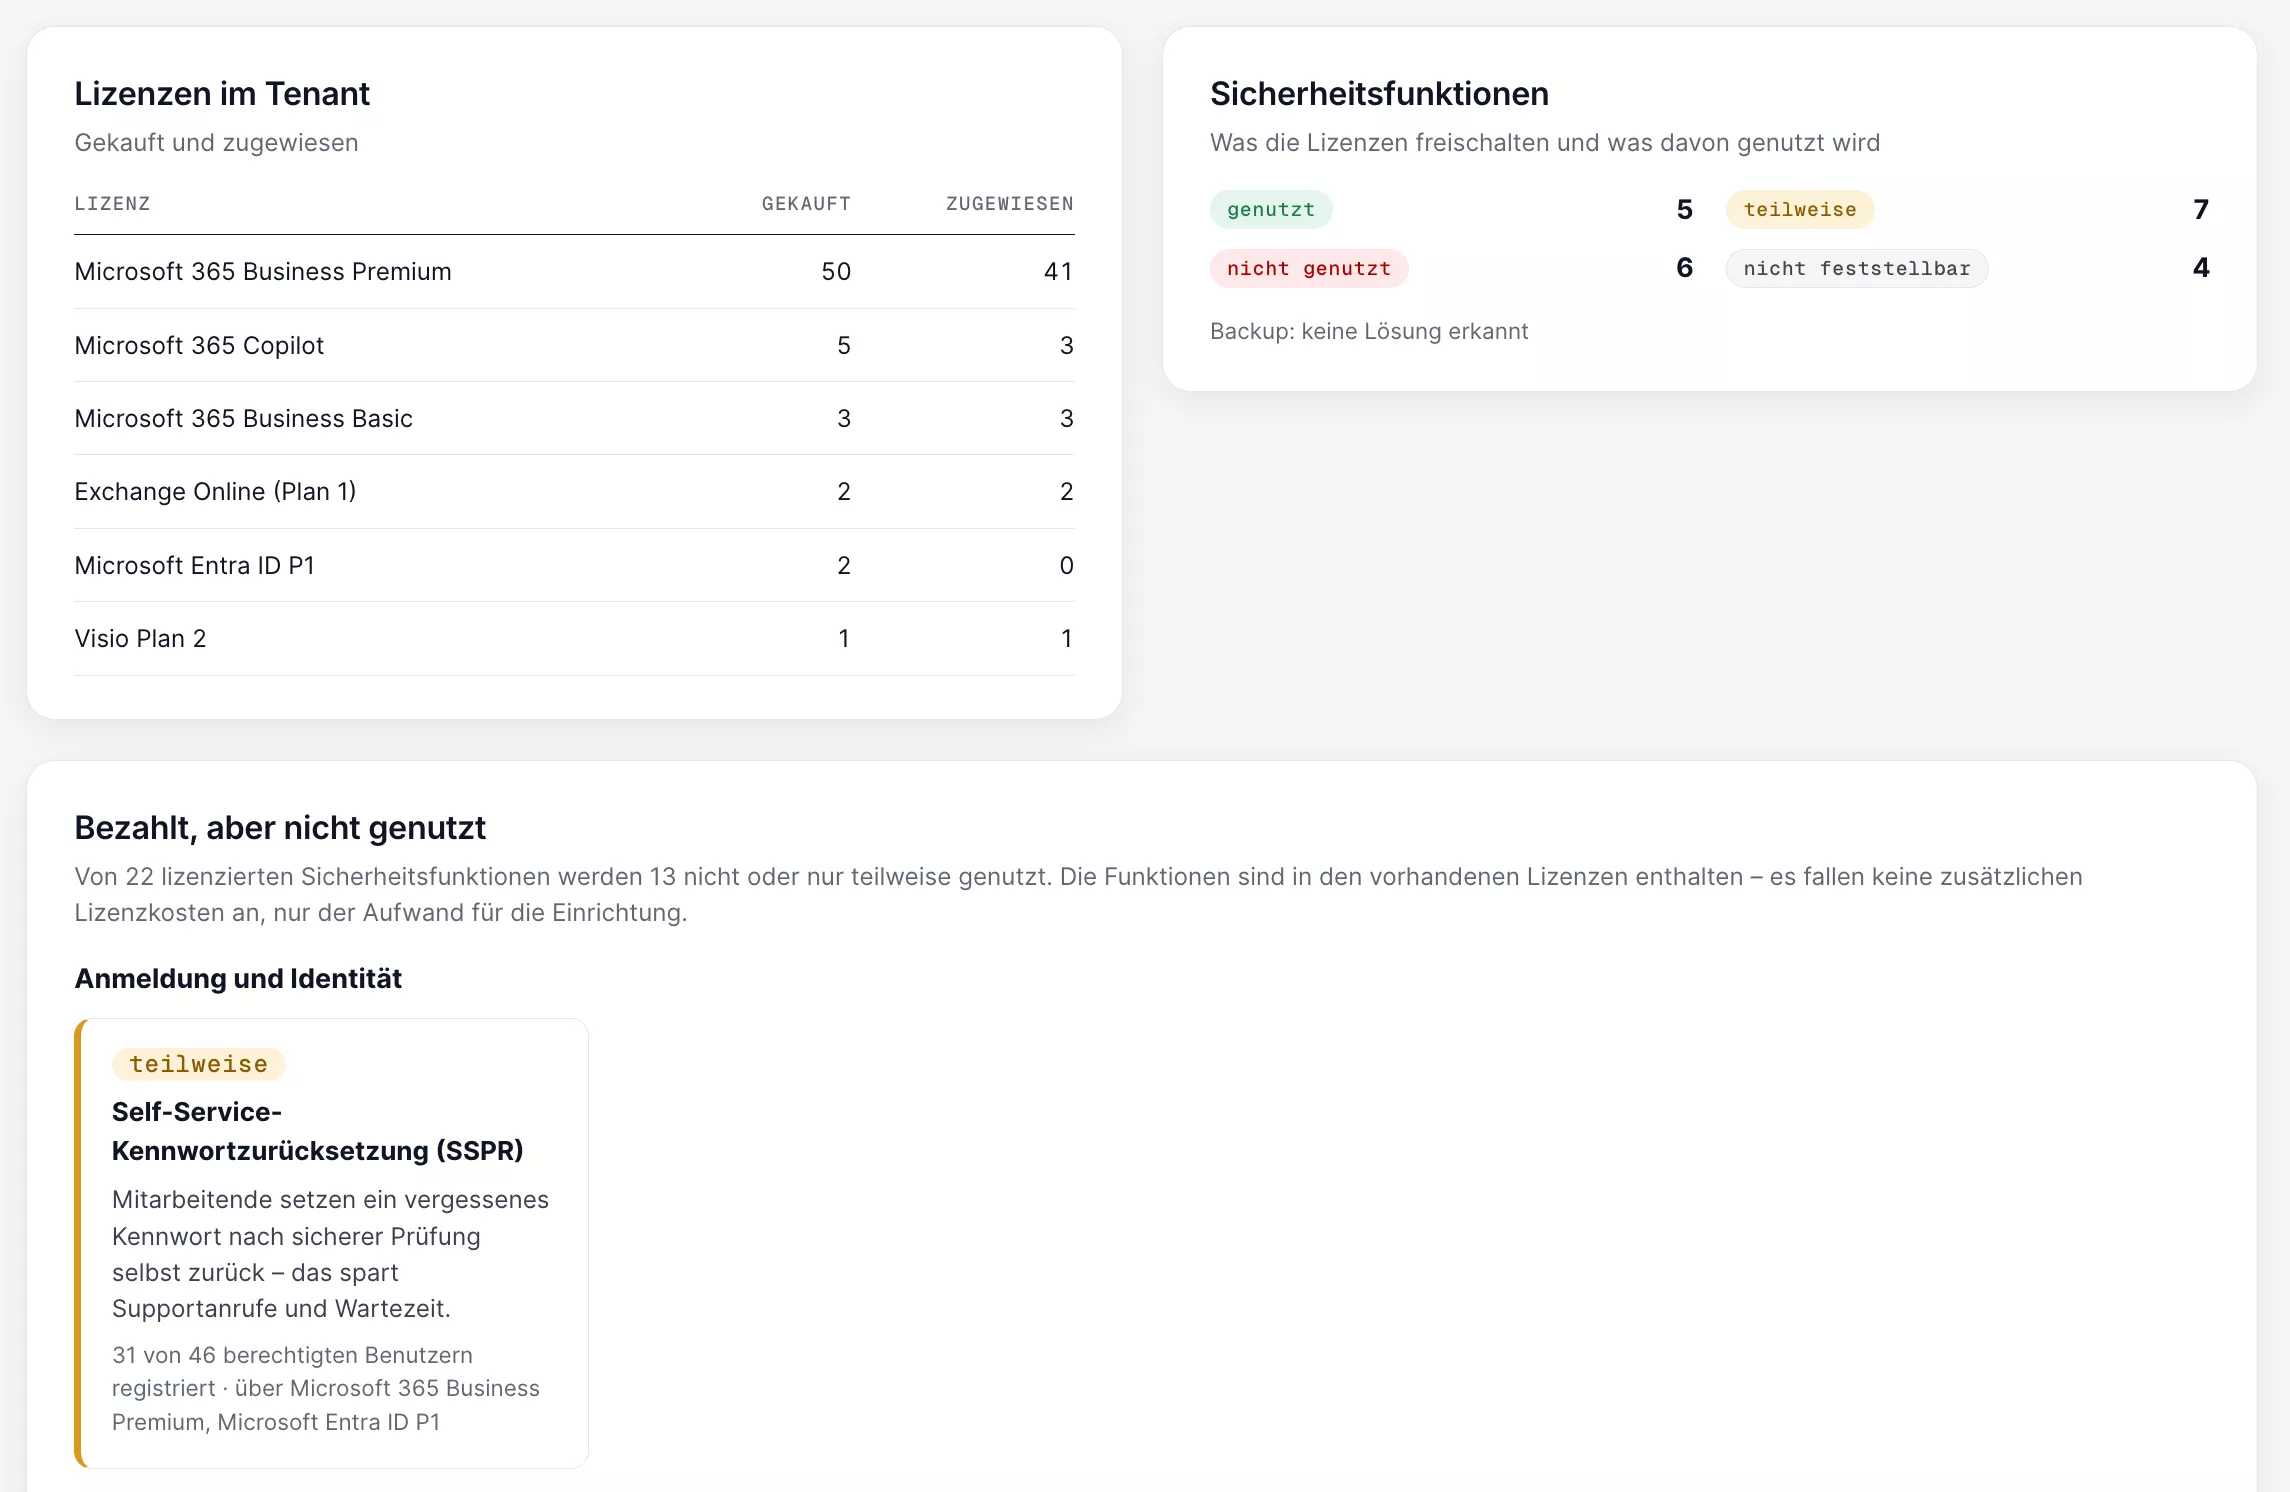Click '31 von 46 berechtigten Benutzern' detail text
Viewport: 2290px width, 1492px height.
tap(292, 1356)
